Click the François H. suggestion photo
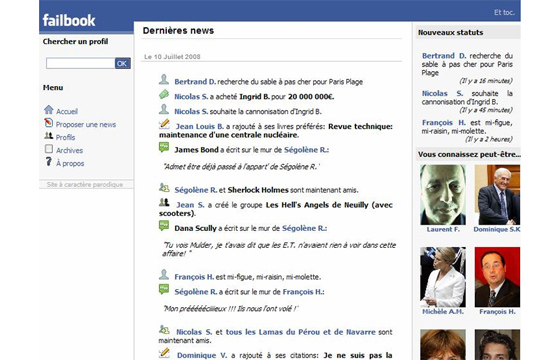This screenshot has width=560, height=360. [x=497, y=277]
